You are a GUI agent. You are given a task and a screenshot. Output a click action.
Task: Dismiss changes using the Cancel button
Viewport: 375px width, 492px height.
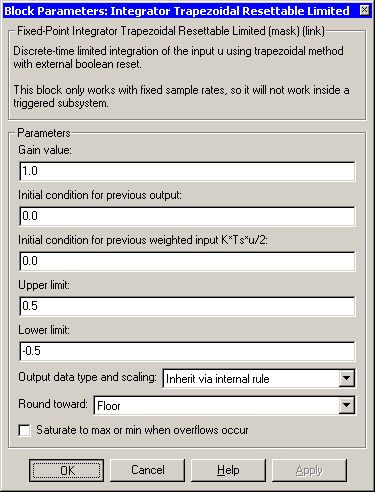click(148, 470)
